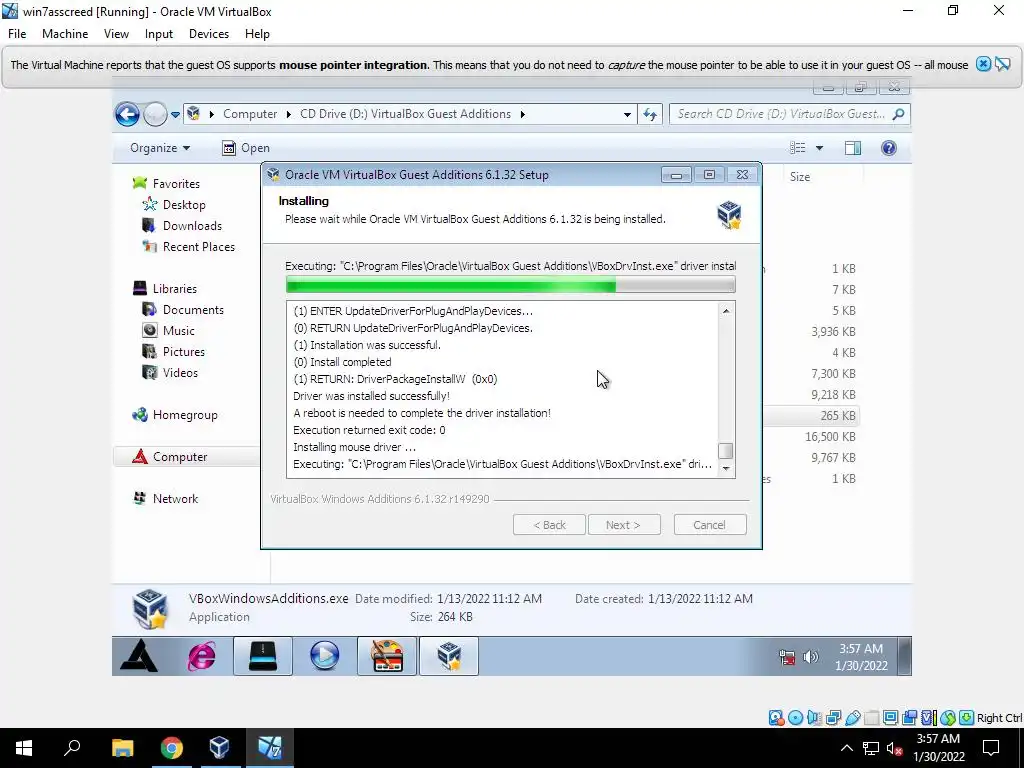1024x768 pixels.
Task: Click the 16,500 KB file size row
Action: [x=830, y=436]
